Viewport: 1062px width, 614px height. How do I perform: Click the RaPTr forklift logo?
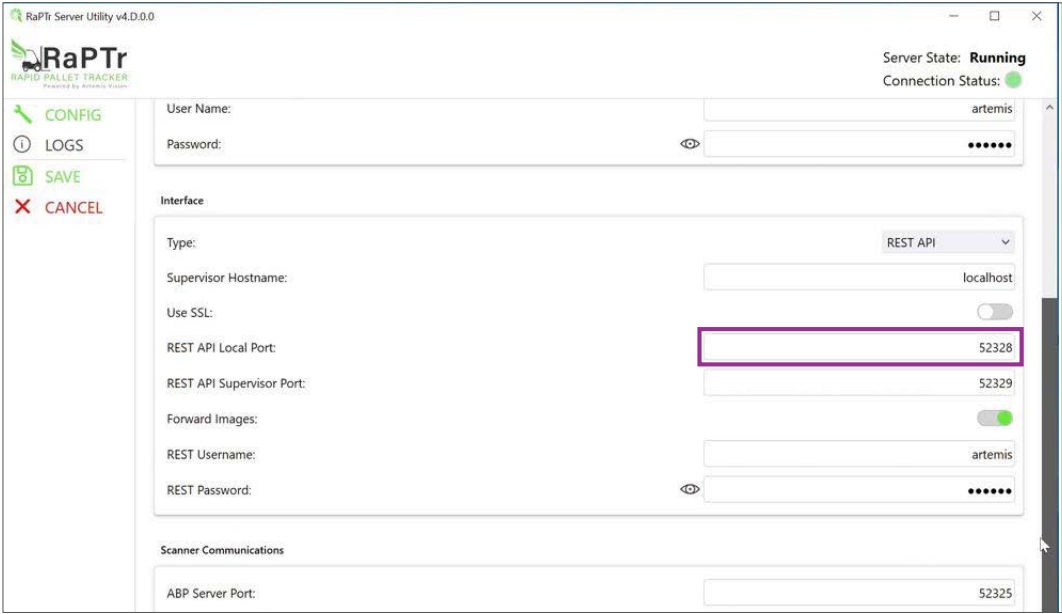pyautogui.click(x=69, y=62)
